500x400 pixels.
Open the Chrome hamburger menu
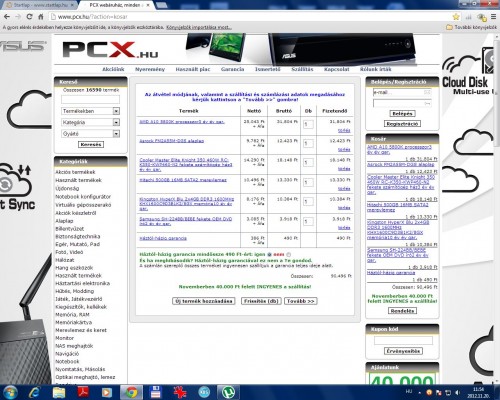tap(493, 17)
